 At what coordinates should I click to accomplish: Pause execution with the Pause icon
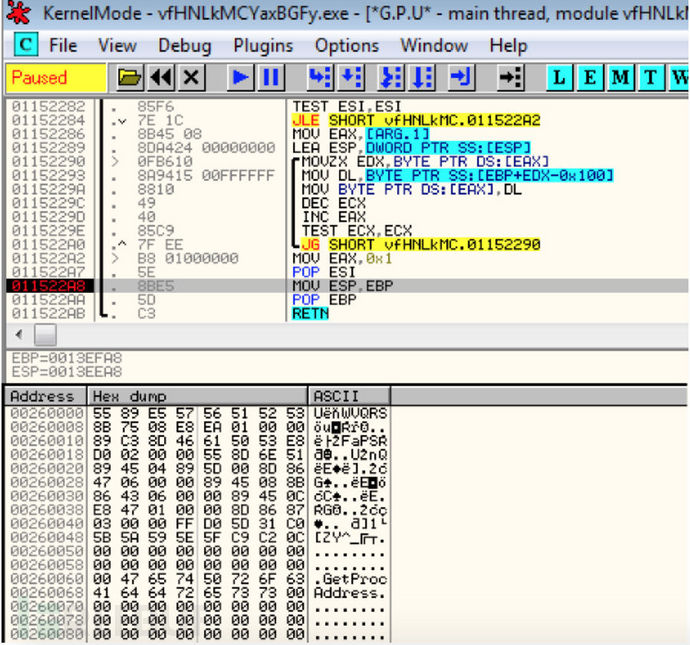tap(270, 78)
